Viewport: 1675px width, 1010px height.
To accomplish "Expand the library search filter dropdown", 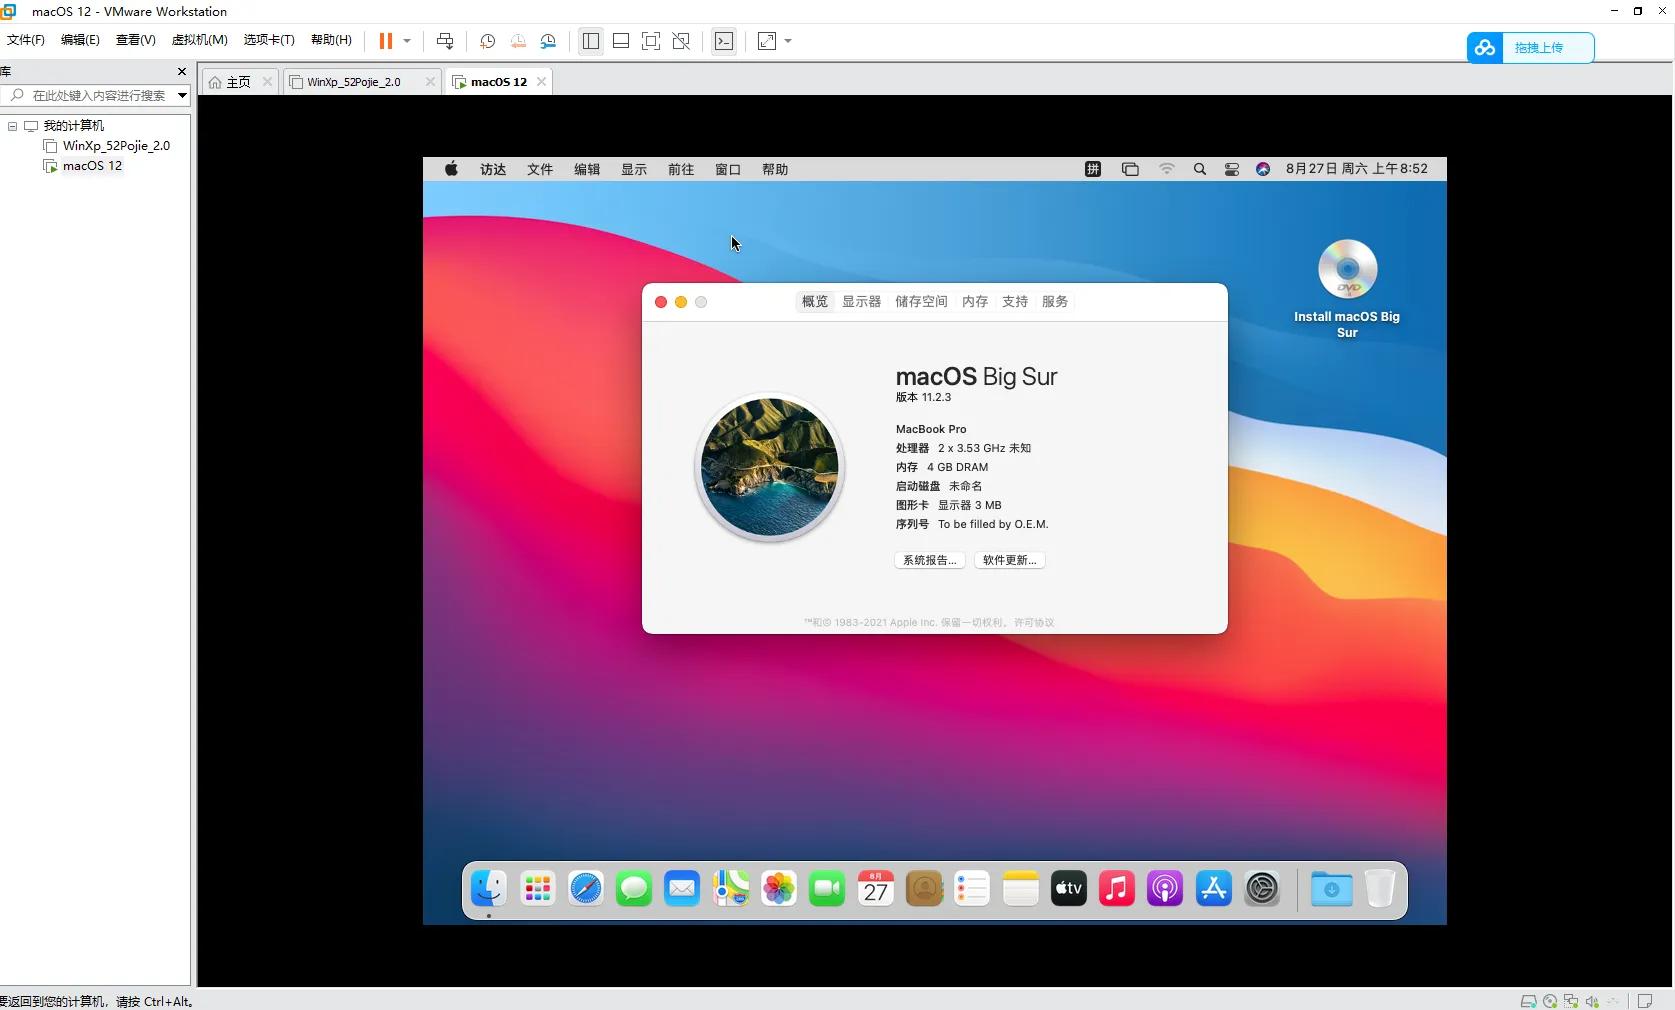I will [182, 95].
